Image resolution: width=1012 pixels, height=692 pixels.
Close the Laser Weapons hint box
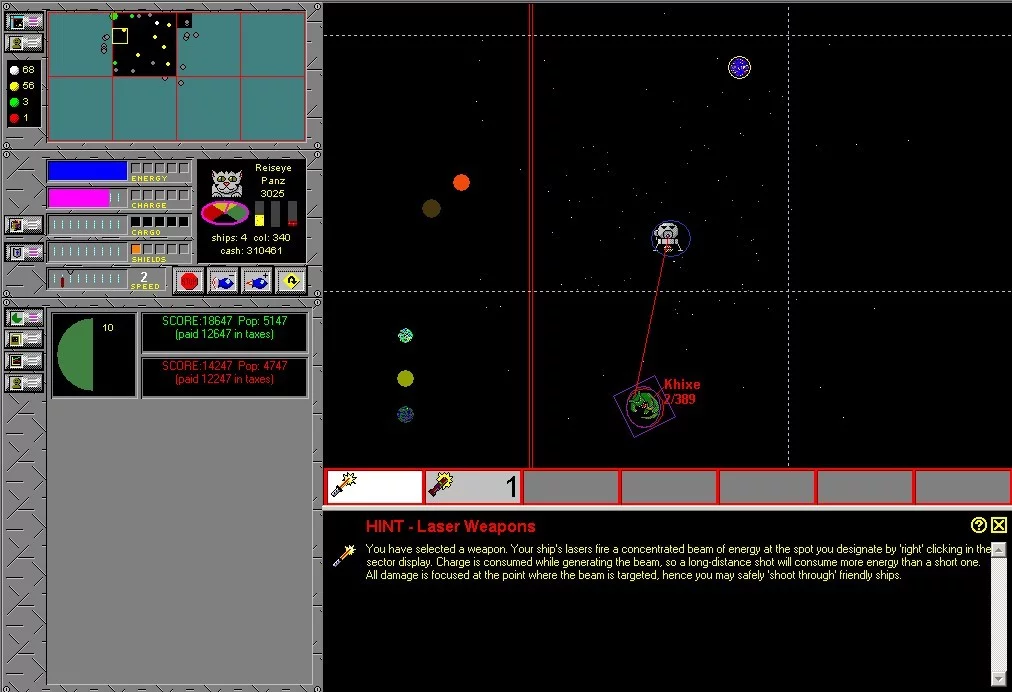tap(999, 525)
